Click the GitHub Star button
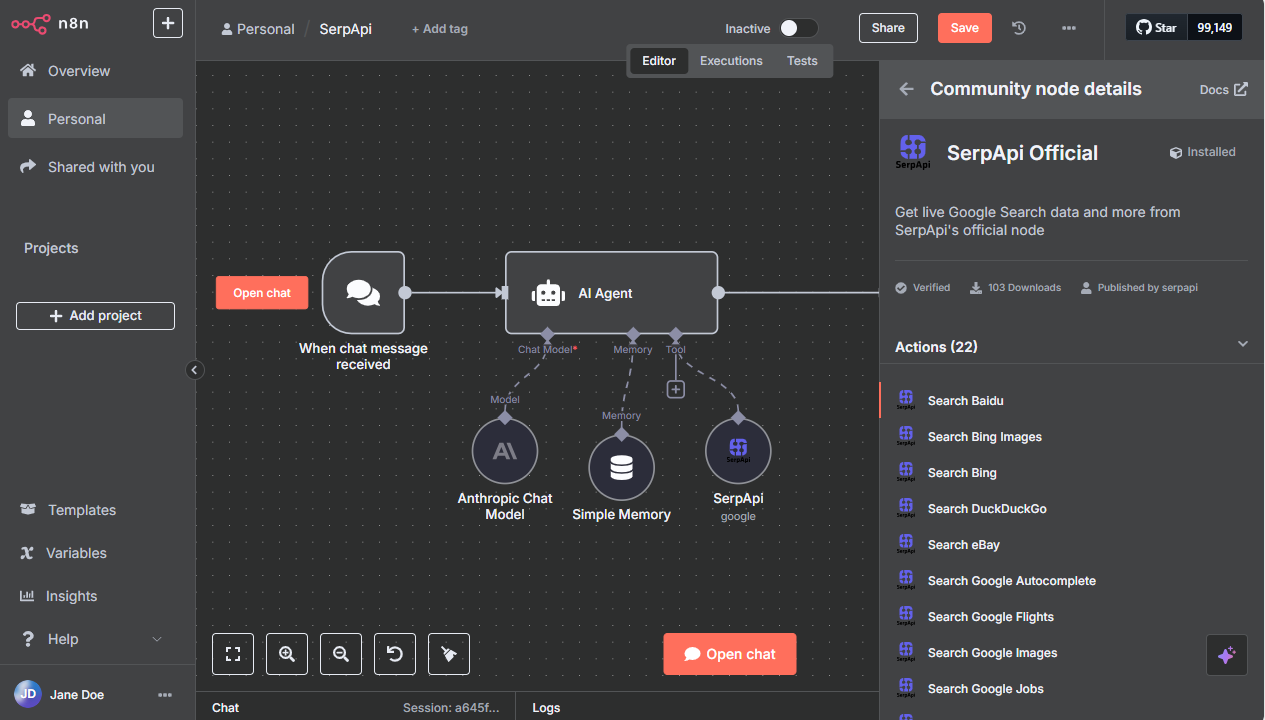Image resolution: width=1265 pixels, height=720 pixels. pos(1156,28)
